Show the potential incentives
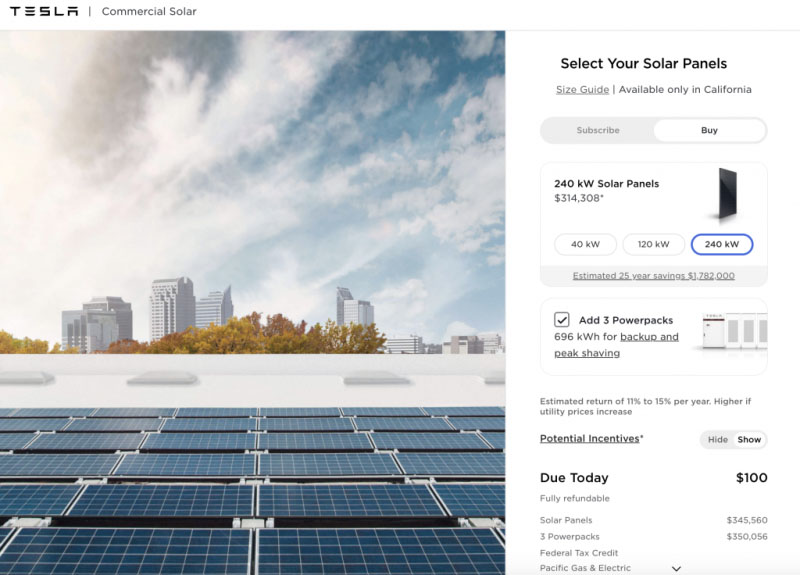Viewport: 800px width, 575px height. click(749, 440)
